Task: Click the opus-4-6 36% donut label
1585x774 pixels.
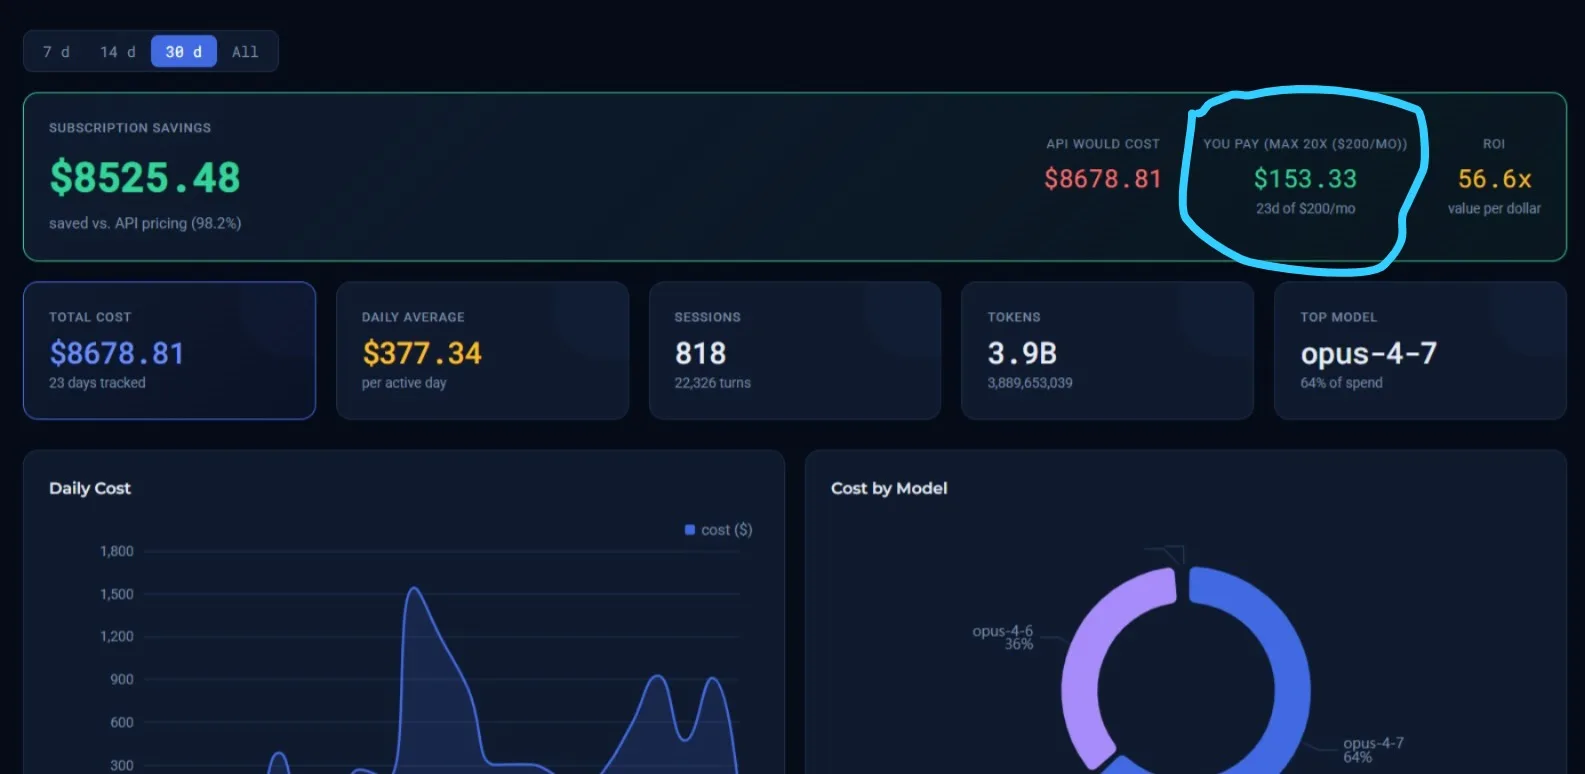Action: [x=1003, y=638]
